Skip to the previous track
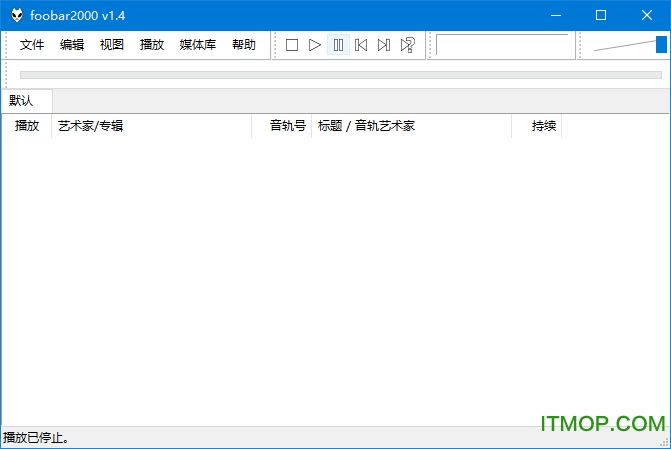Image resolution: width=671 pixels, height=449 pixels. [361, 45]
